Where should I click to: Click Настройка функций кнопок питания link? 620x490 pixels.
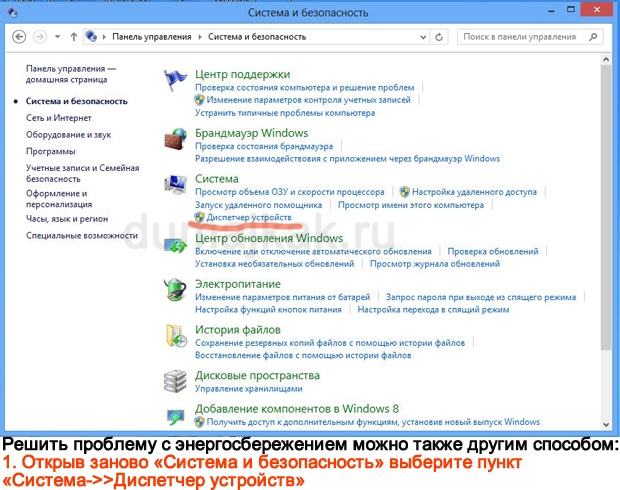268,309
